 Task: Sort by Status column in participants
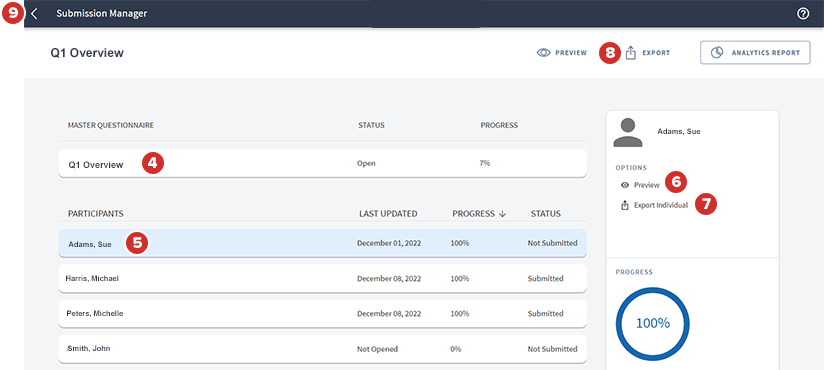(545, 214)
